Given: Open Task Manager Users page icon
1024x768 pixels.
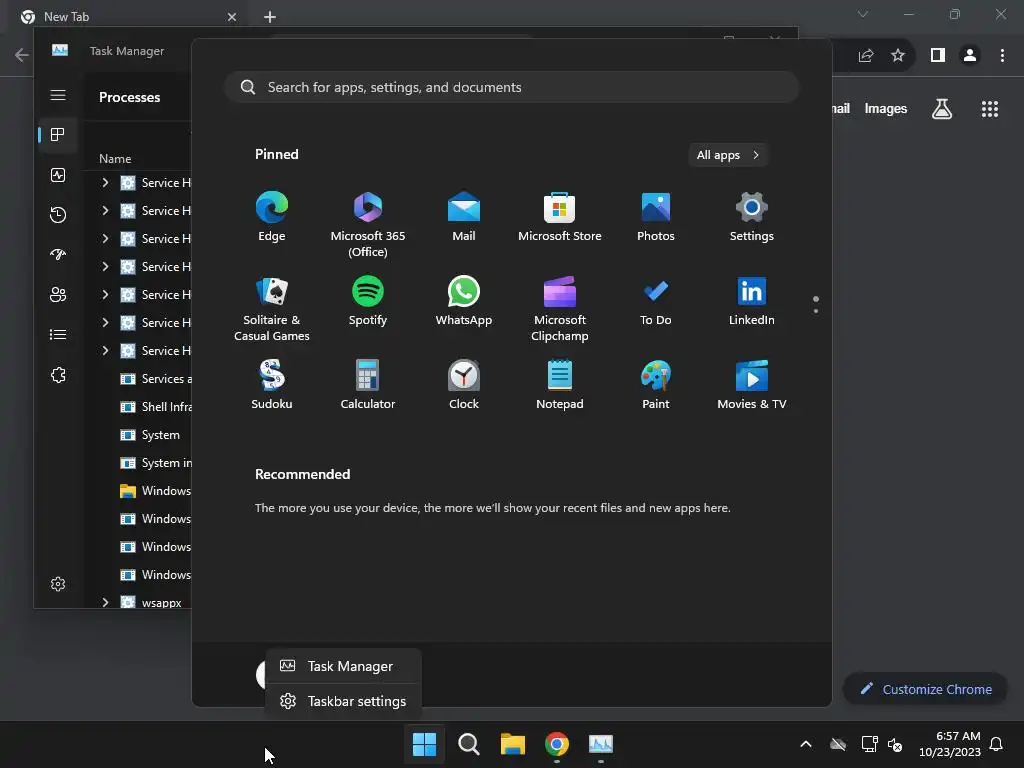Looking at the screenshot, I should 58,295.
